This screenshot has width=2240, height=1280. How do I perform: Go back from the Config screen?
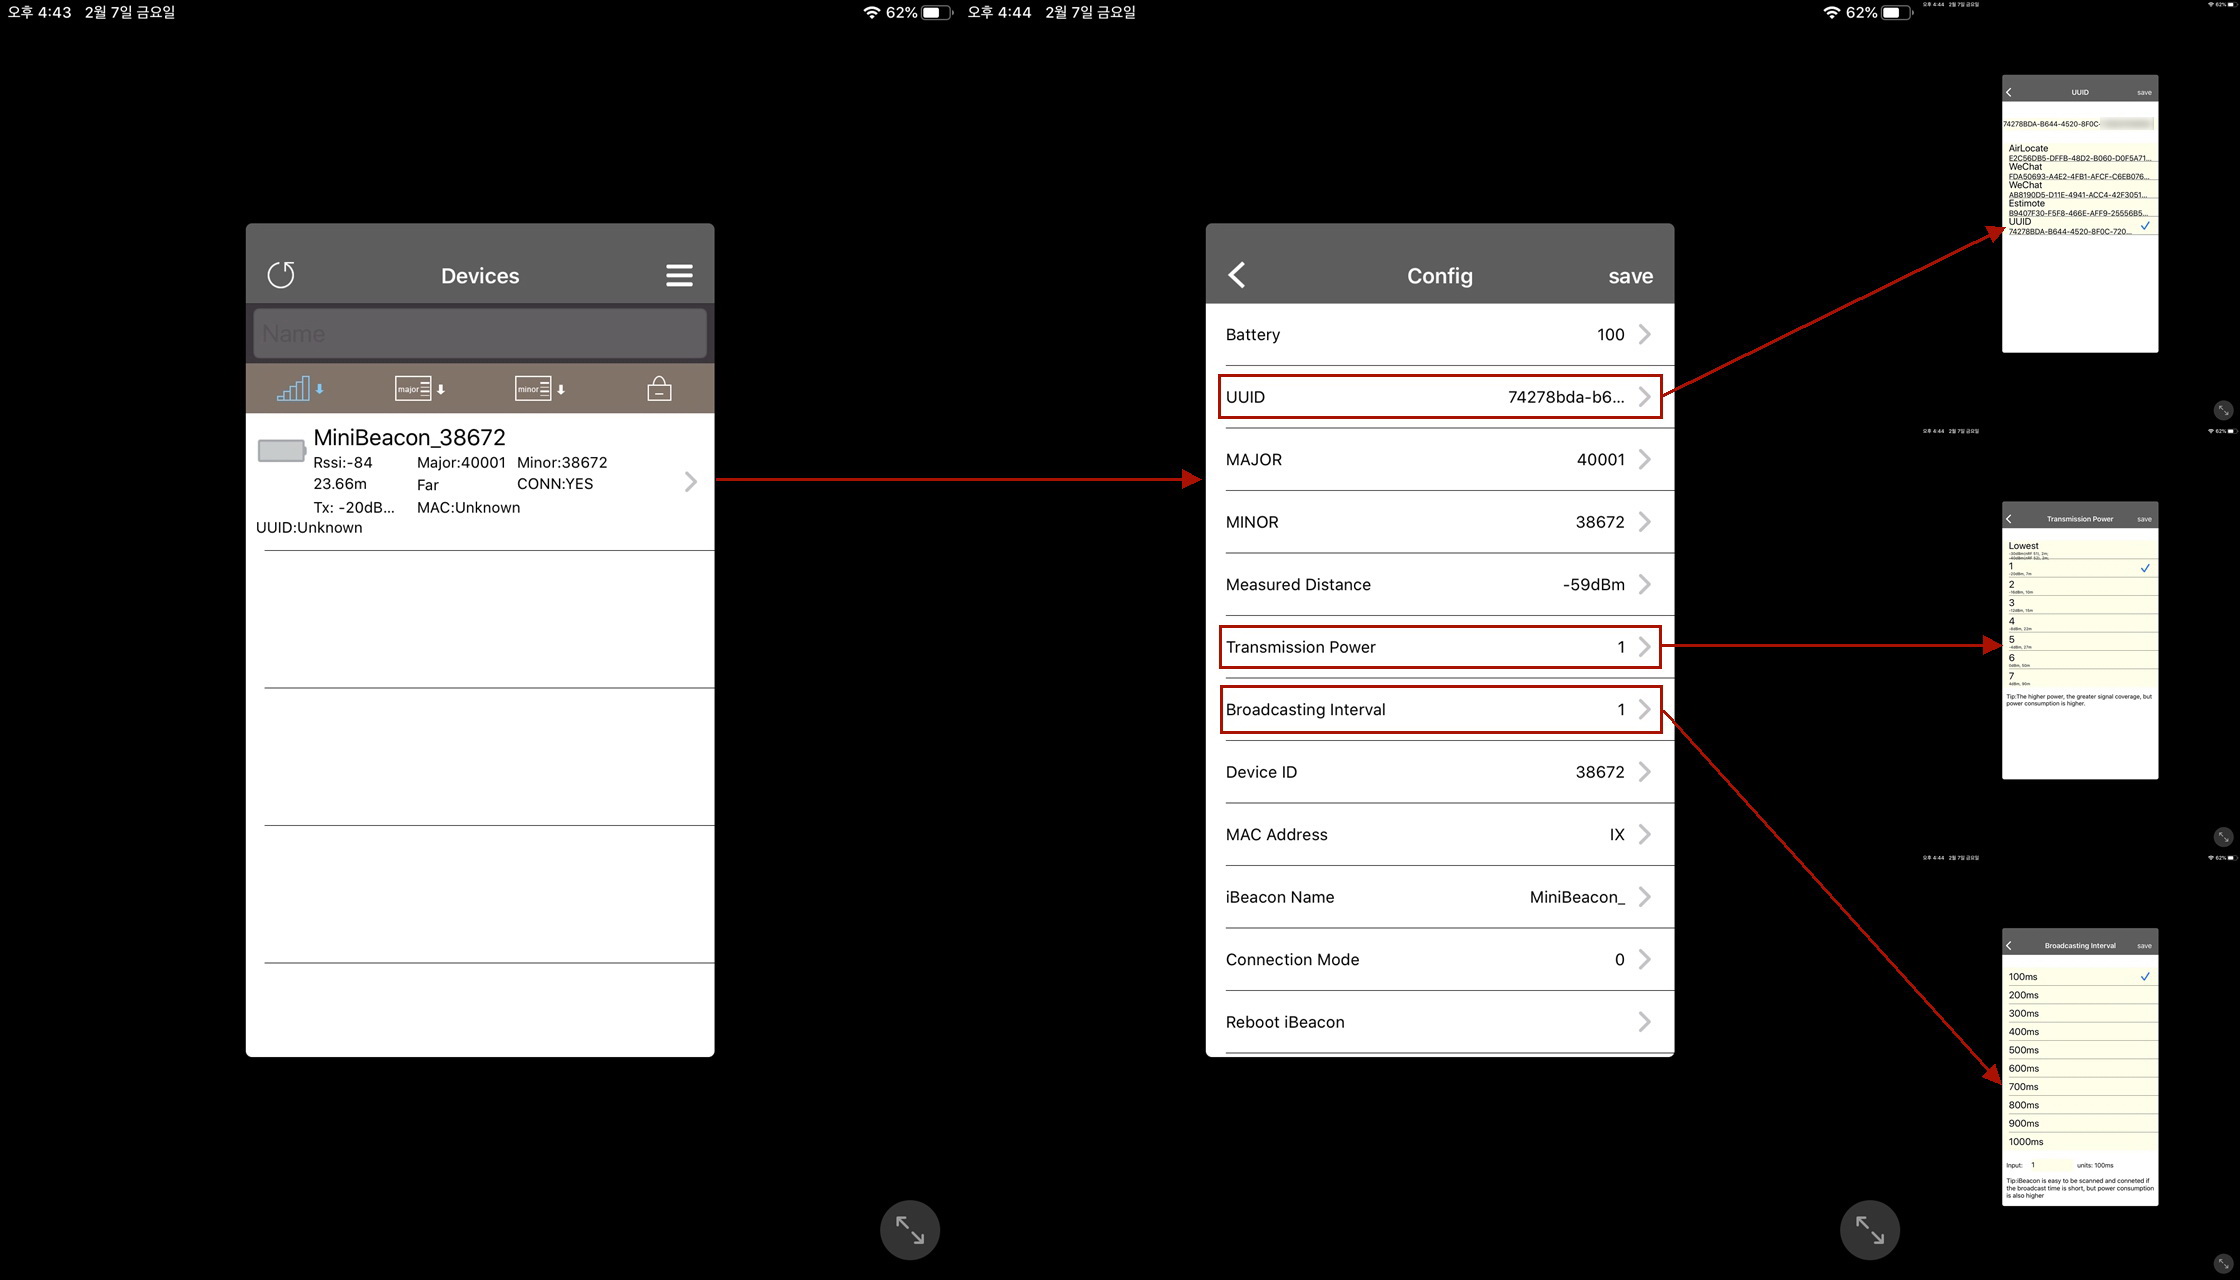pos(1237,275)
